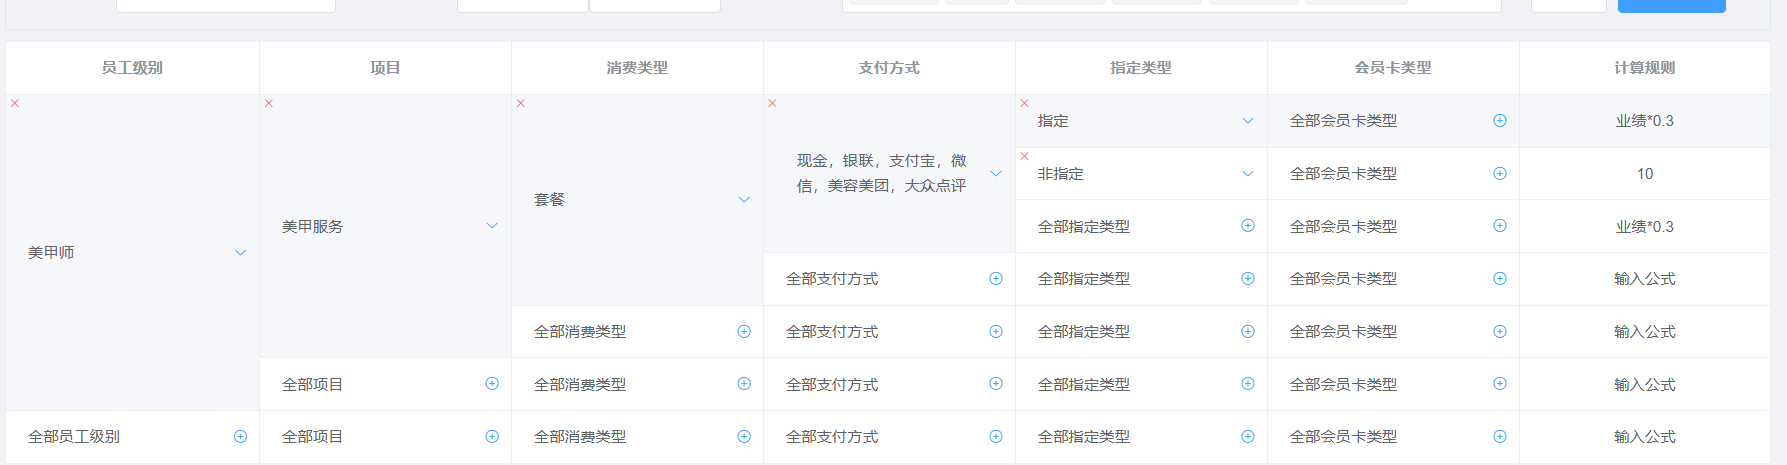Click the 计算规则 column header
This screenshot has width=1787, height=465.
(1644, 68)
